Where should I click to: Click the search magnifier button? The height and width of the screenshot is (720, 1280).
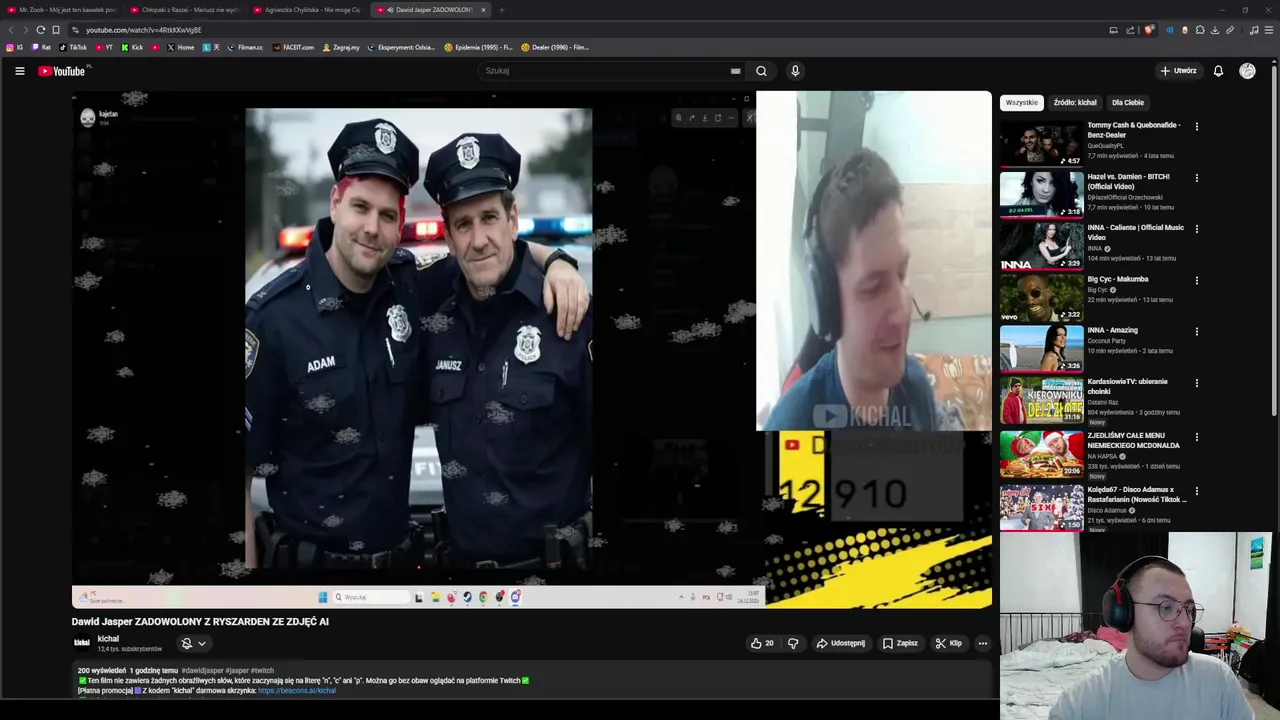point(761,71)
